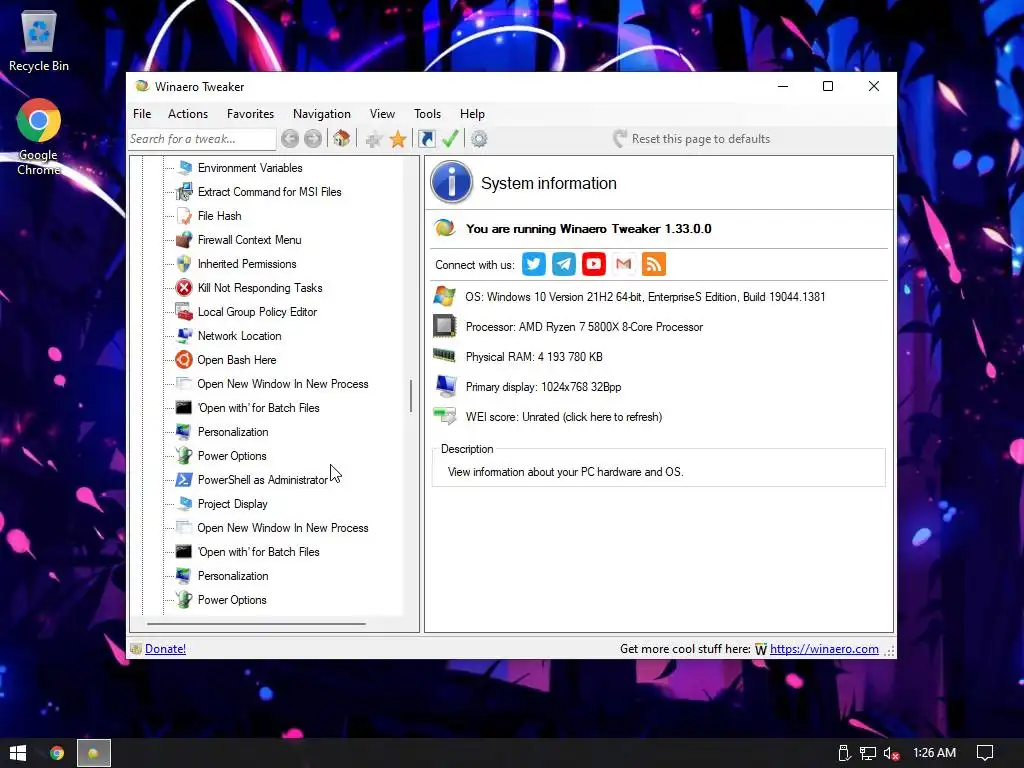
Task: Click the Kill Not Responding Tasks icon
Action: (x=184, y=287)
